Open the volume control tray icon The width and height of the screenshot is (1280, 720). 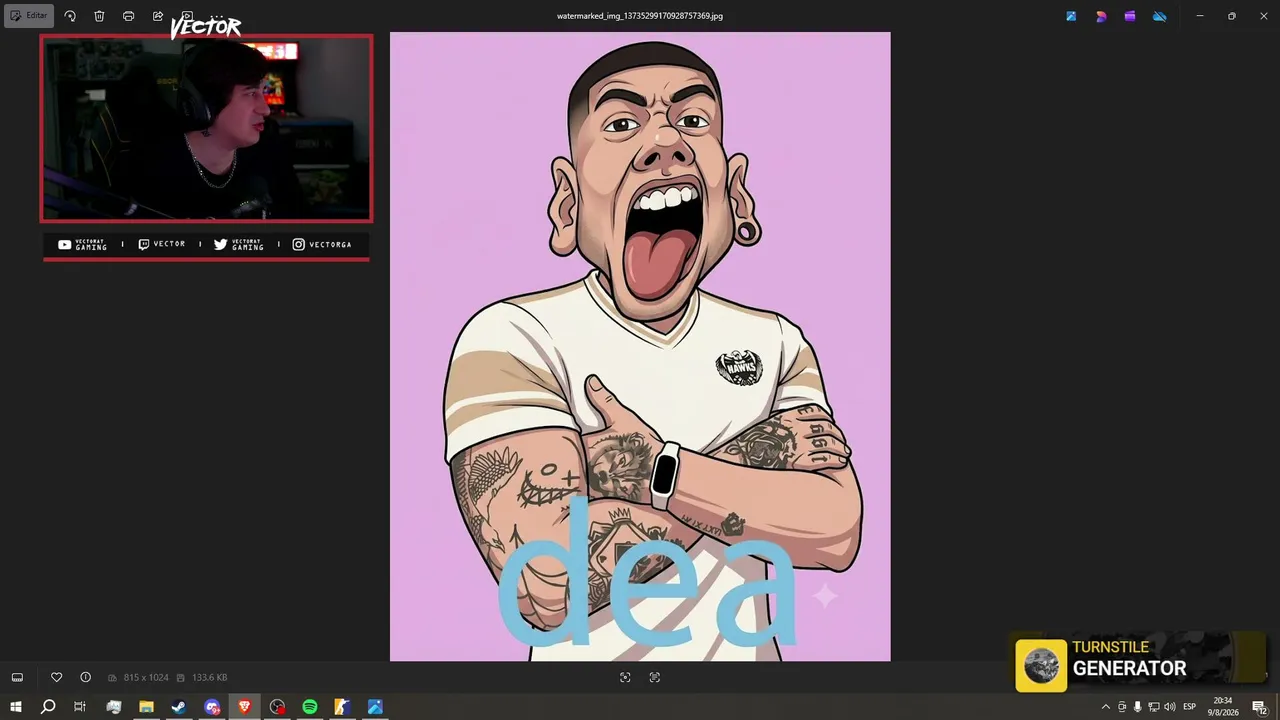coord(1169,707)
